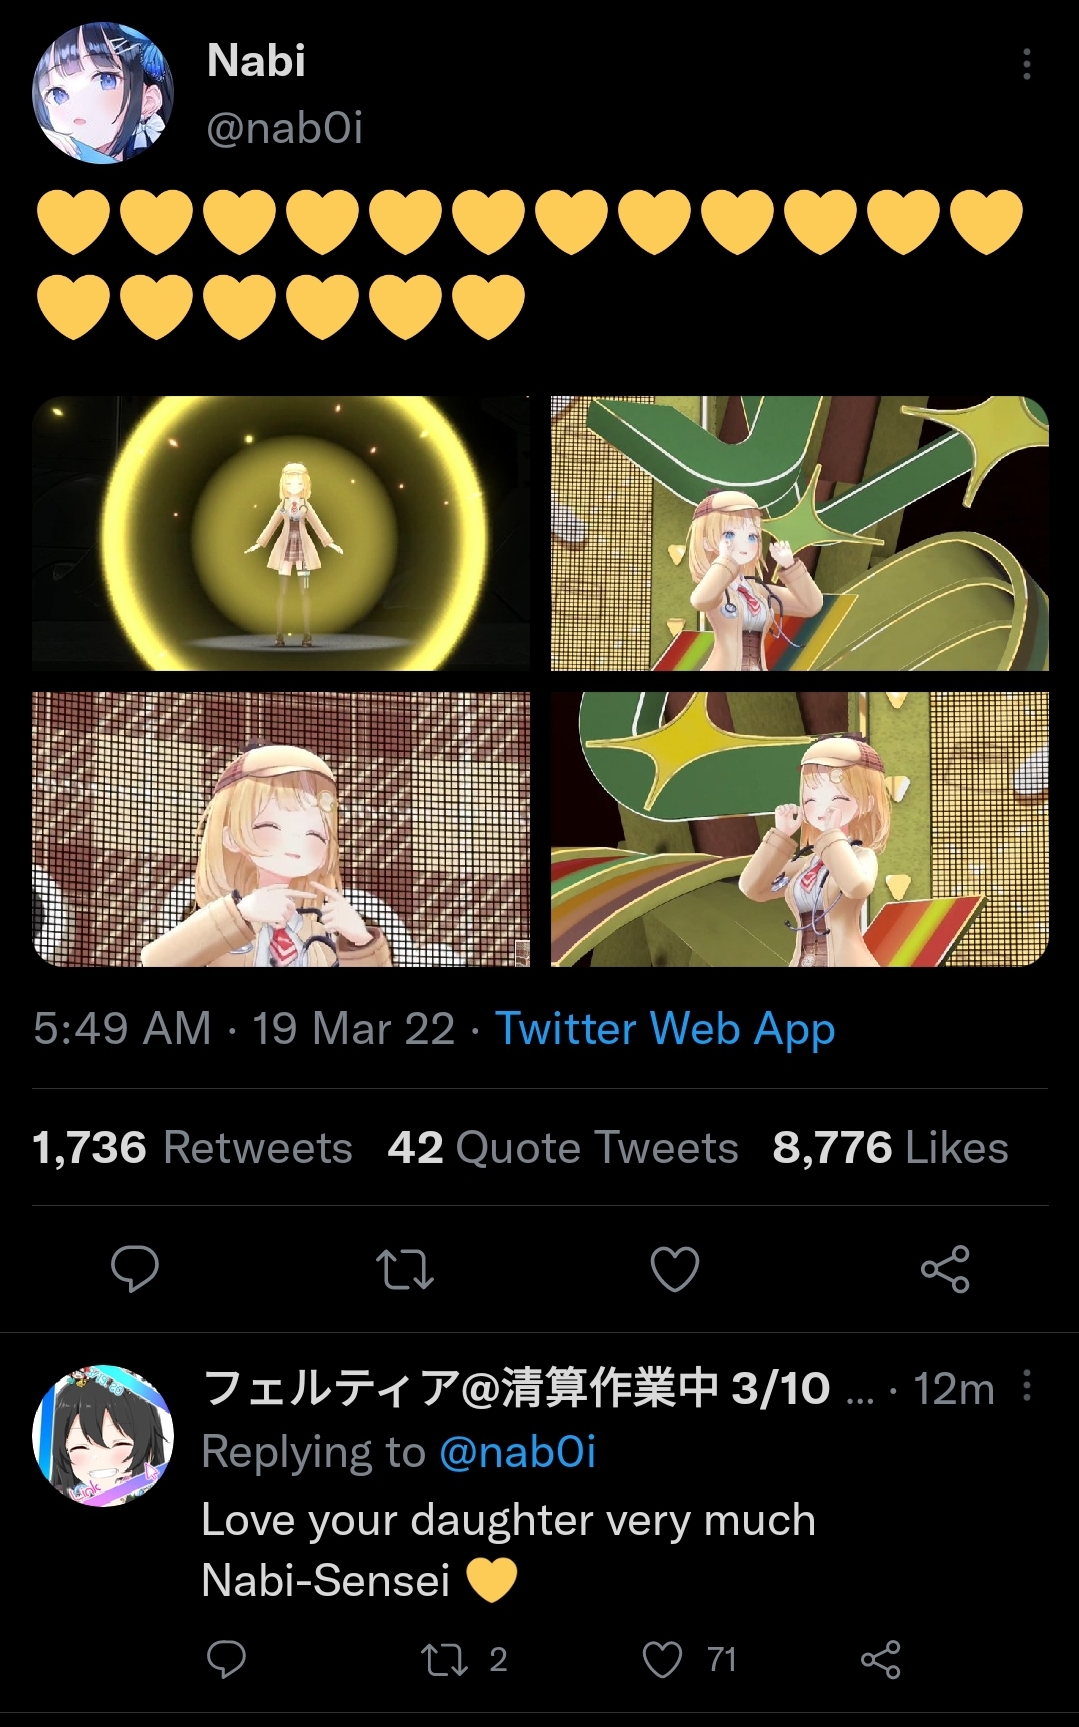The height and width of the screenshot is (1727, 1079).
Task: View the 8,776 Likes list
Action: (890, 1147)
